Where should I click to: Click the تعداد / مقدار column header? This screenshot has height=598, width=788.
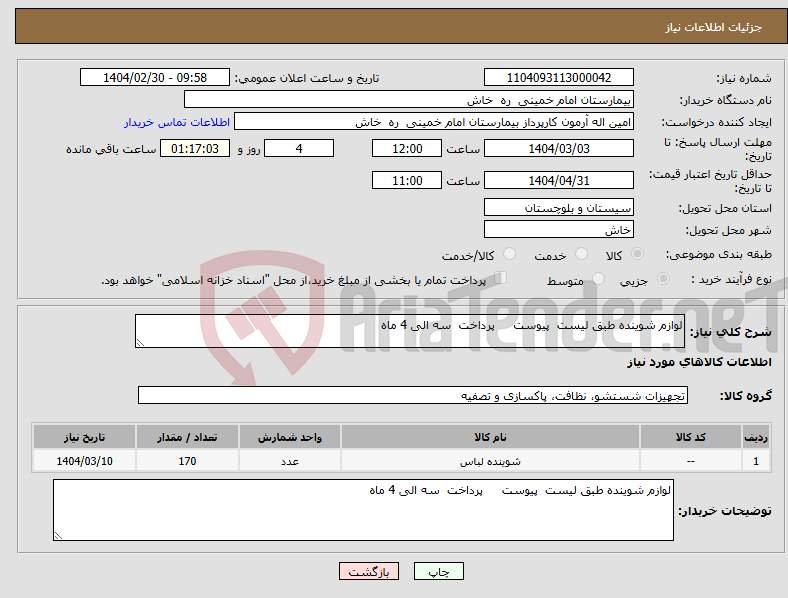187,437
